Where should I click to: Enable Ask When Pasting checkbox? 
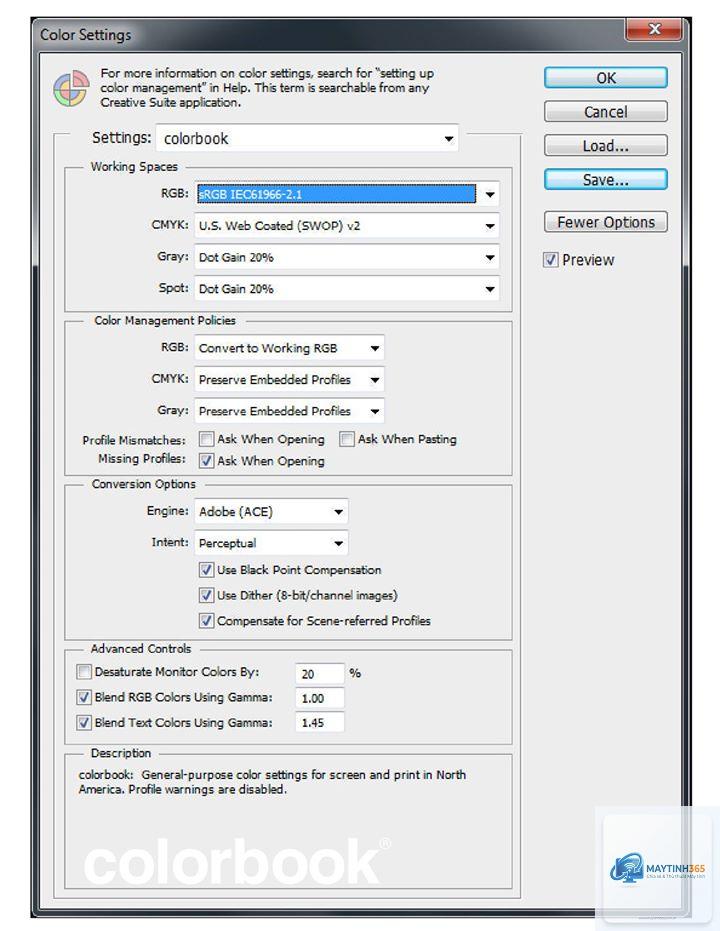[x=347, y=439]
